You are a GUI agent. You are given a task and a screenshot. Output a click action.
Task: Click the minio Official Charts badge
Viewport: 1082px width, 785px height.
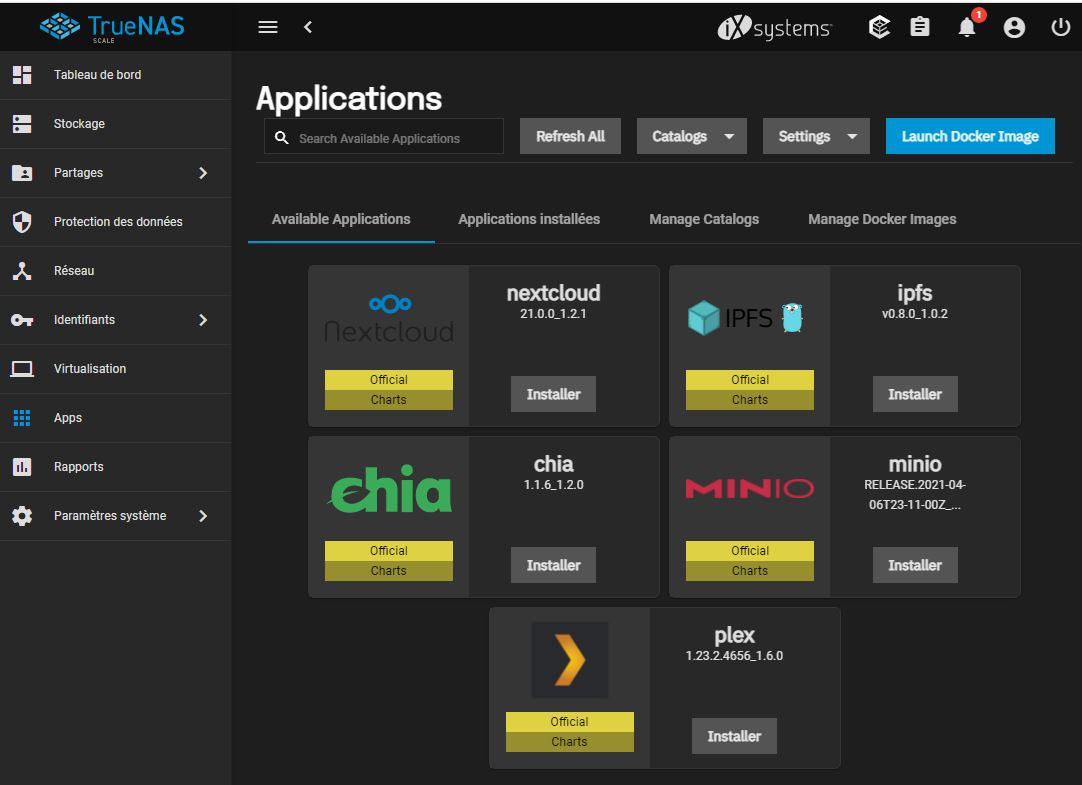tap(749, 561)
